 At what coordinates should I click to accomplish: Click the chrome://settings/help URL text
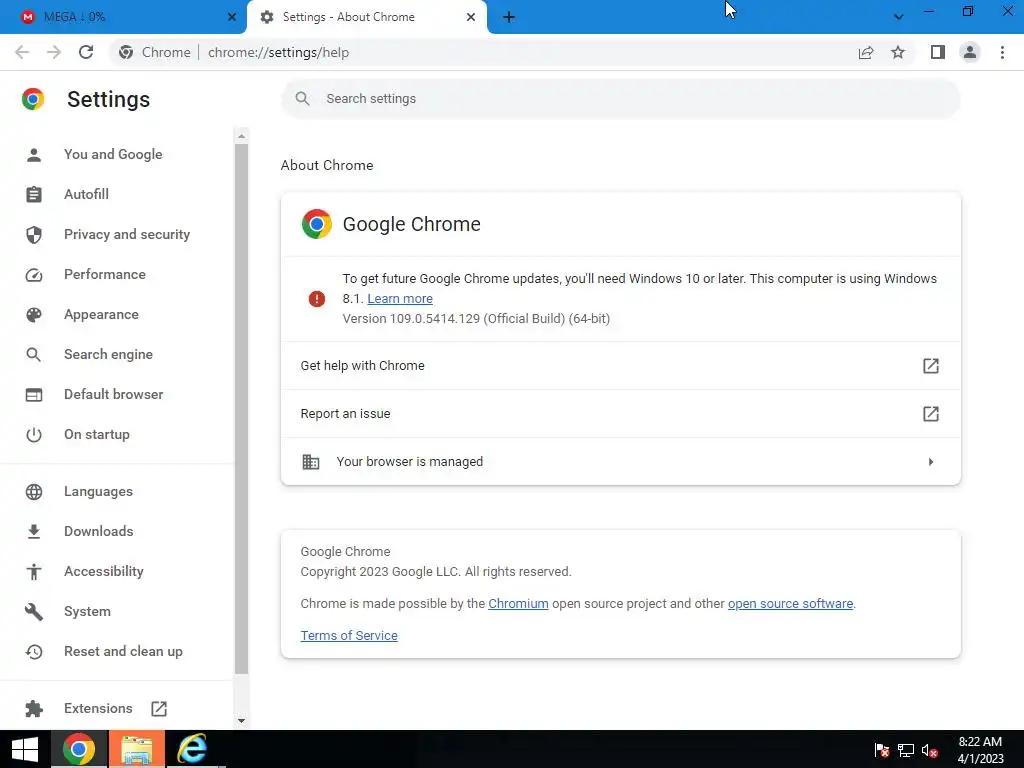pyautogui.click(x=278, y=52)
